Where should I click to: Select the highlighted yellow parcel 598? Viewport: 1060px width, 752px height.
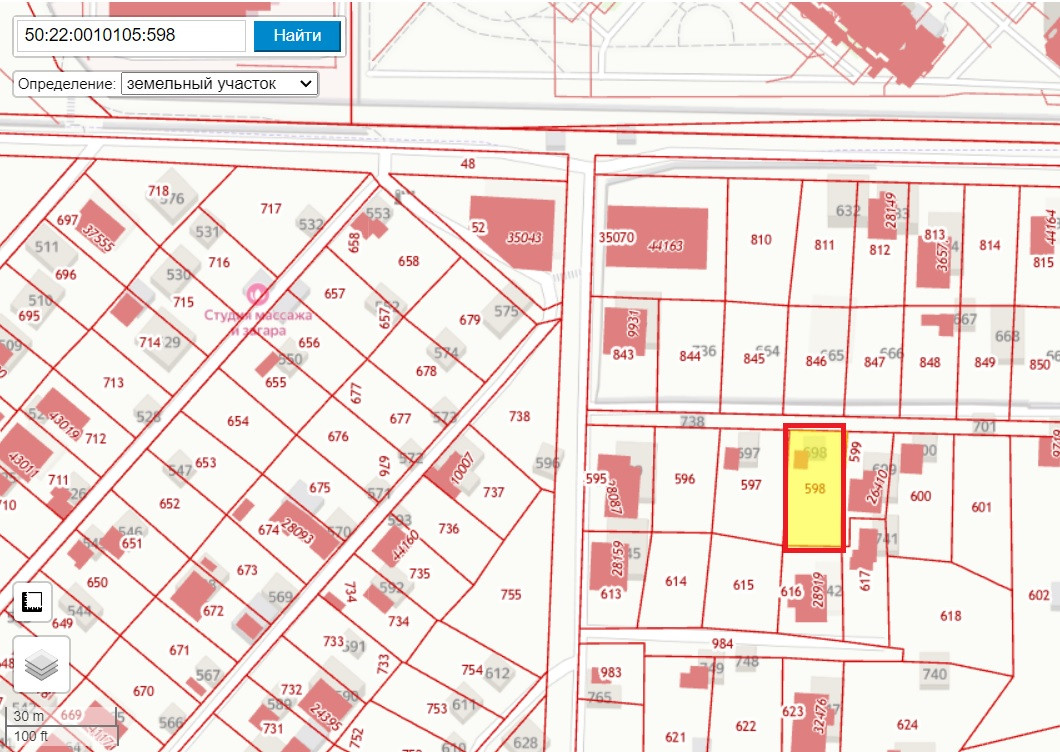815,488
